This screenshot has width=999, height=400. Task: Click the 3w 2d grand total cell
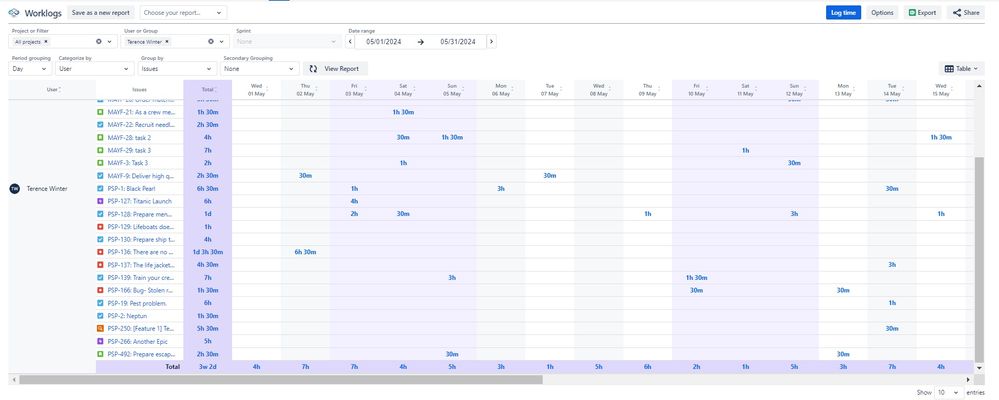(208, 367)
